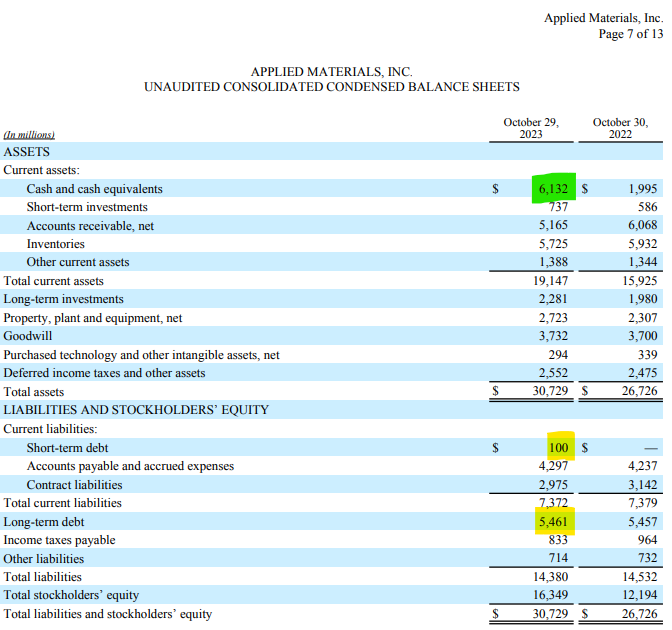Click the 'ASSETS' section heading
Screen dimensions: 672x630
coord(27,152)
